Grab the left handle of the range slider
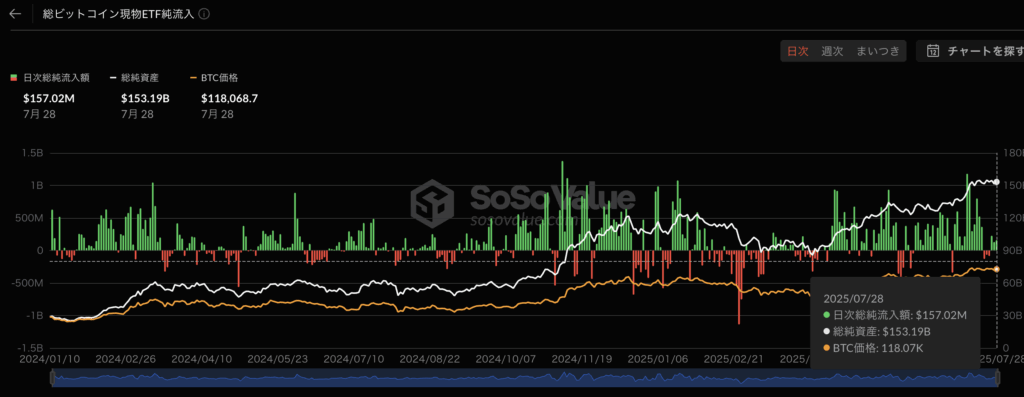Image resolution: width=1024 pixels, height=397 pixels. 51,378
